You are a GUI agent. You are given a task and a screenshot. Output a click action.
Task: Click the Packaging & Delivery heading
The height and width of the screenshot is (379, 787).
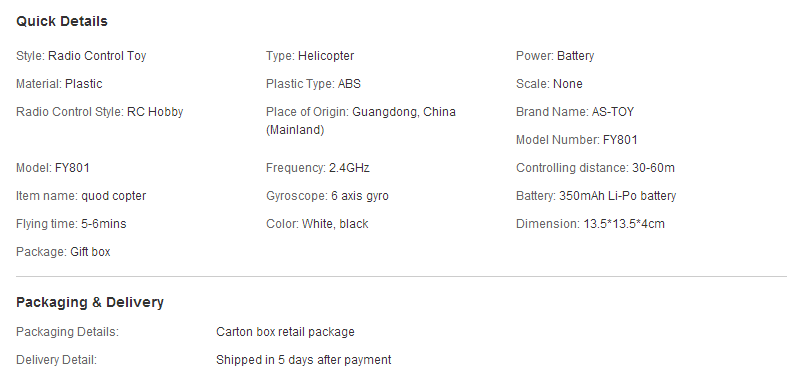(x=90, y=303)
